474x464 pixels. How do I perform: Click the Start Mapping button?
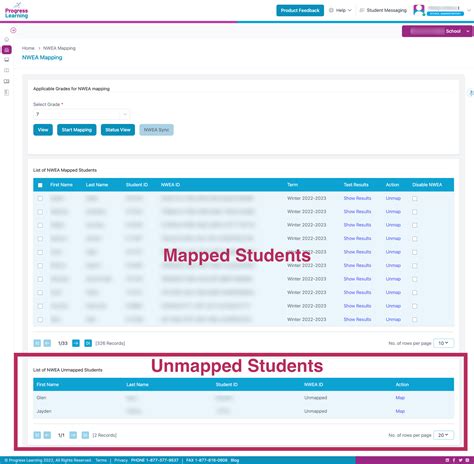(x=77, y=130)
